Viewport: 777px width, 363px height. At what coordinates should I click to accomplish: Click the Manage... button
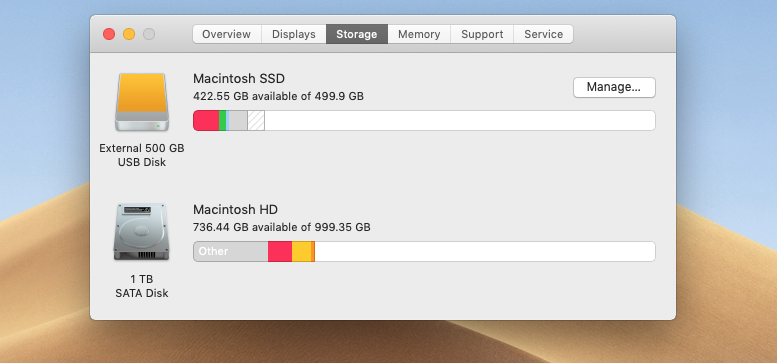click(614, 87)
